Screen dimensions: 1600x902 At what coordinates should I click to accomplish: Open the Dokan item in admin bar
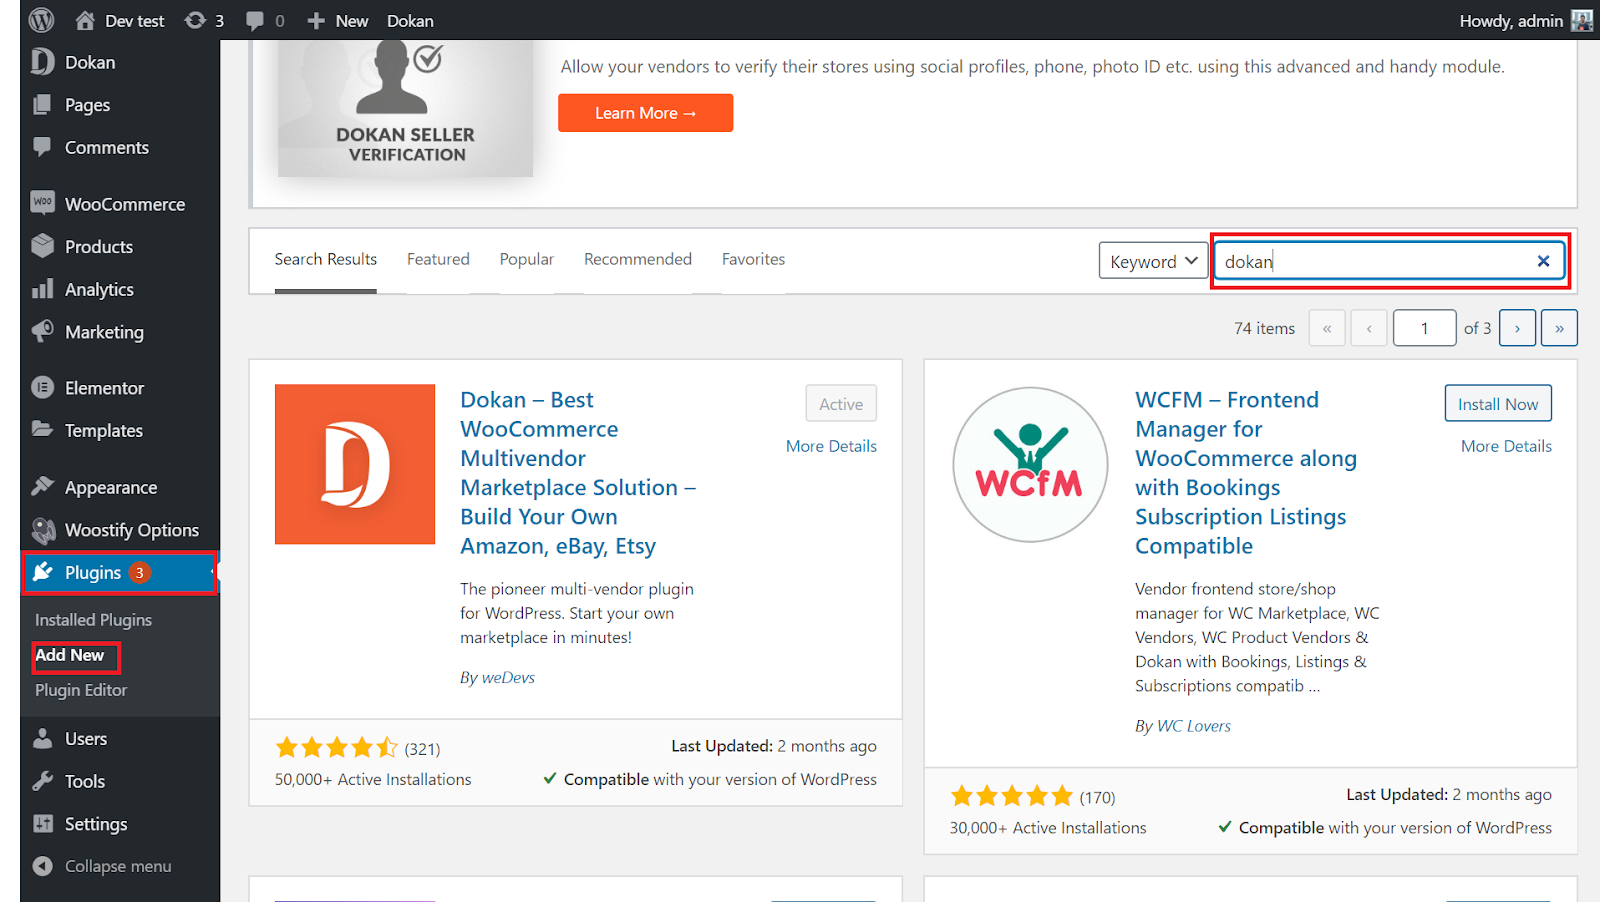(410, 20)
